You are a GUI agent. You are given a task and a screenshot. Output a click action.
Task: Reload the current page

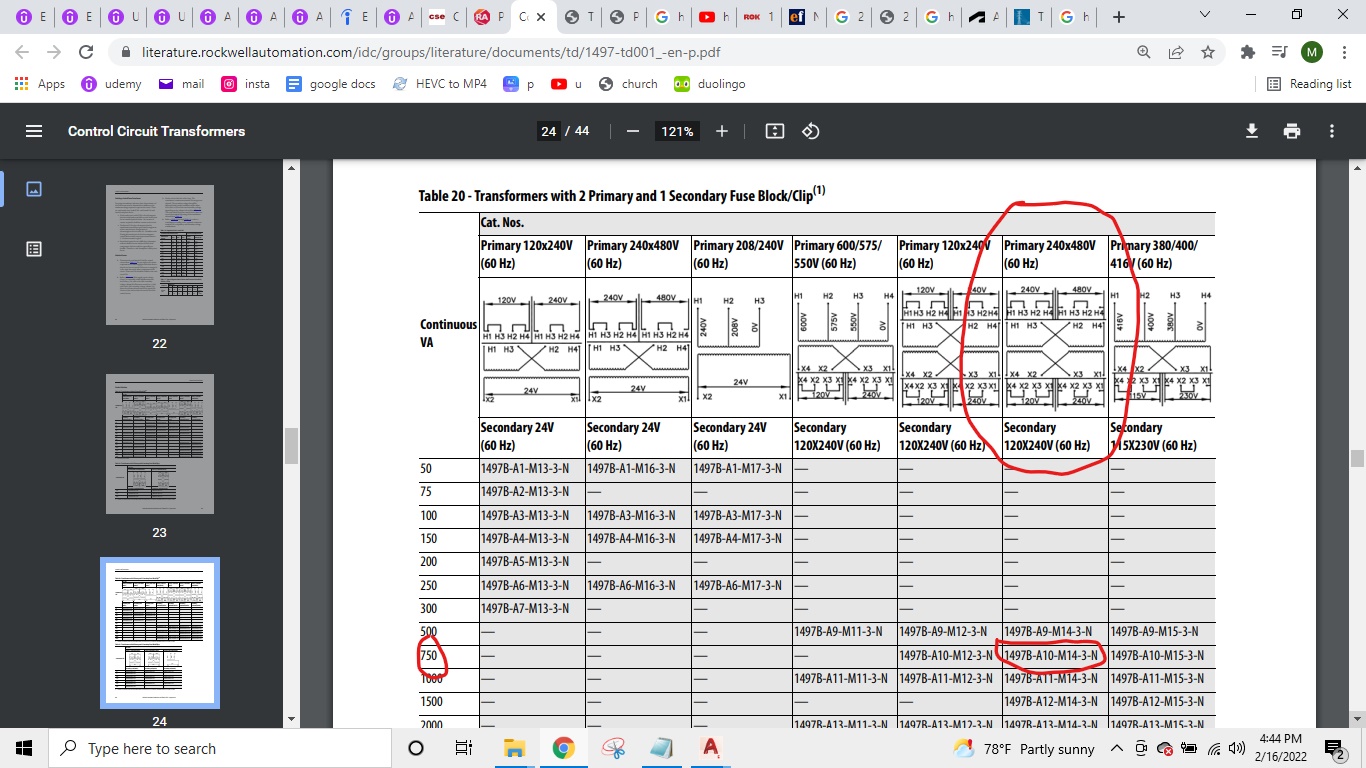pos(86,52)
